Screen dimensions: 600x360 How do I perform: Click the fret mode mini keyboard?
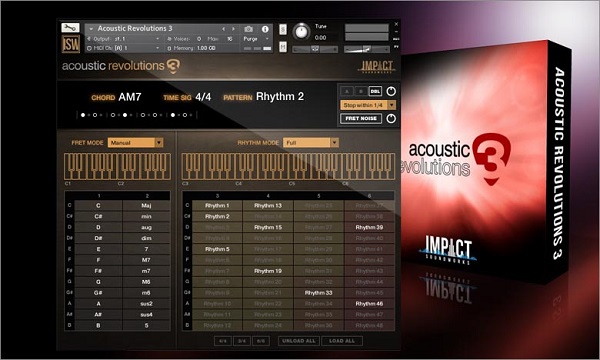click(117, 166)
